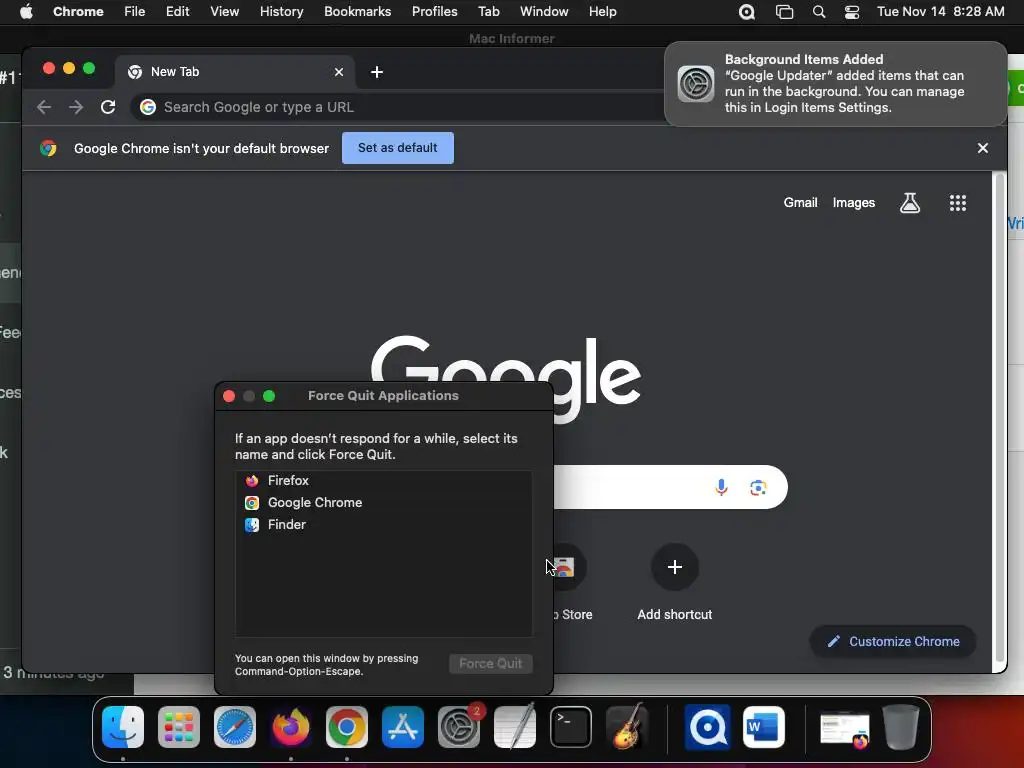Click the Background Items Added notification

pos(835,84)
